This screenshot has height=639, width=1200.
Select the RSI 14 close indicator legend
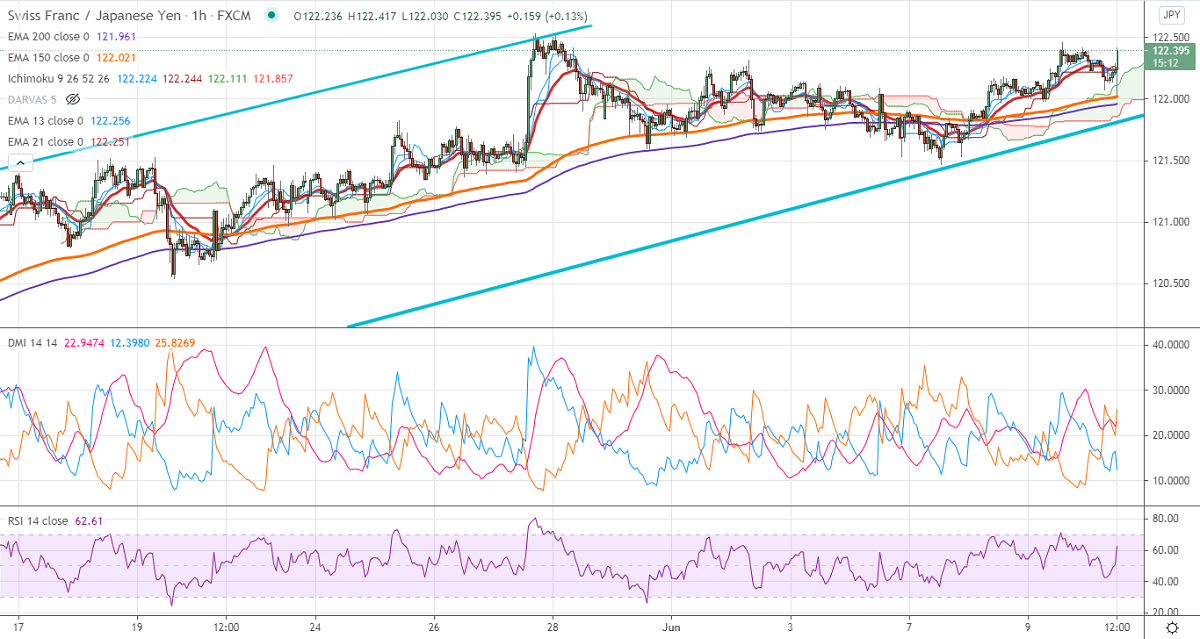(37, 521)
